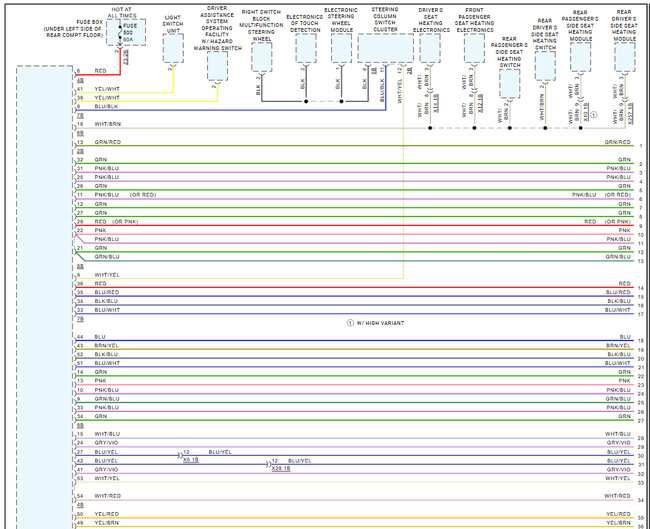Select the Electronics of Touch Detection component
The height and width of the screenshot is (529, 650).
click(306, 48)
